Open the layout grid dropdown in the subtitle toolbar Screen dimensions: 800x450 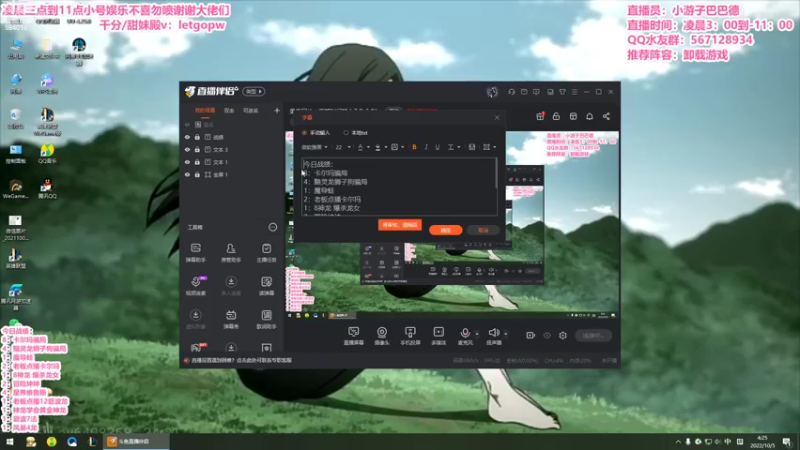489,147
